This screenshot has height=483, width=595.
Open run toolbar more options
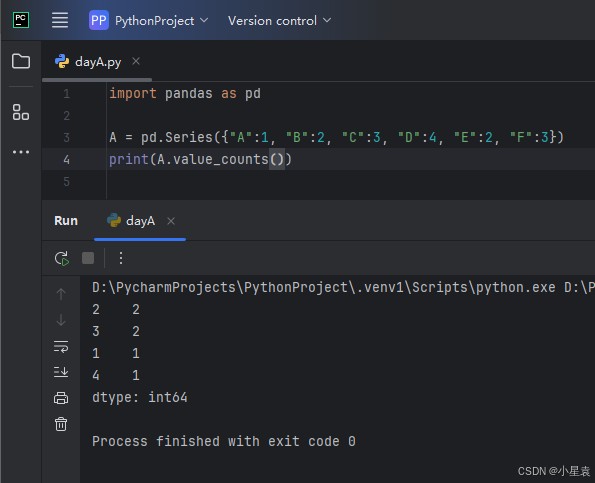(x=121, y=258)
